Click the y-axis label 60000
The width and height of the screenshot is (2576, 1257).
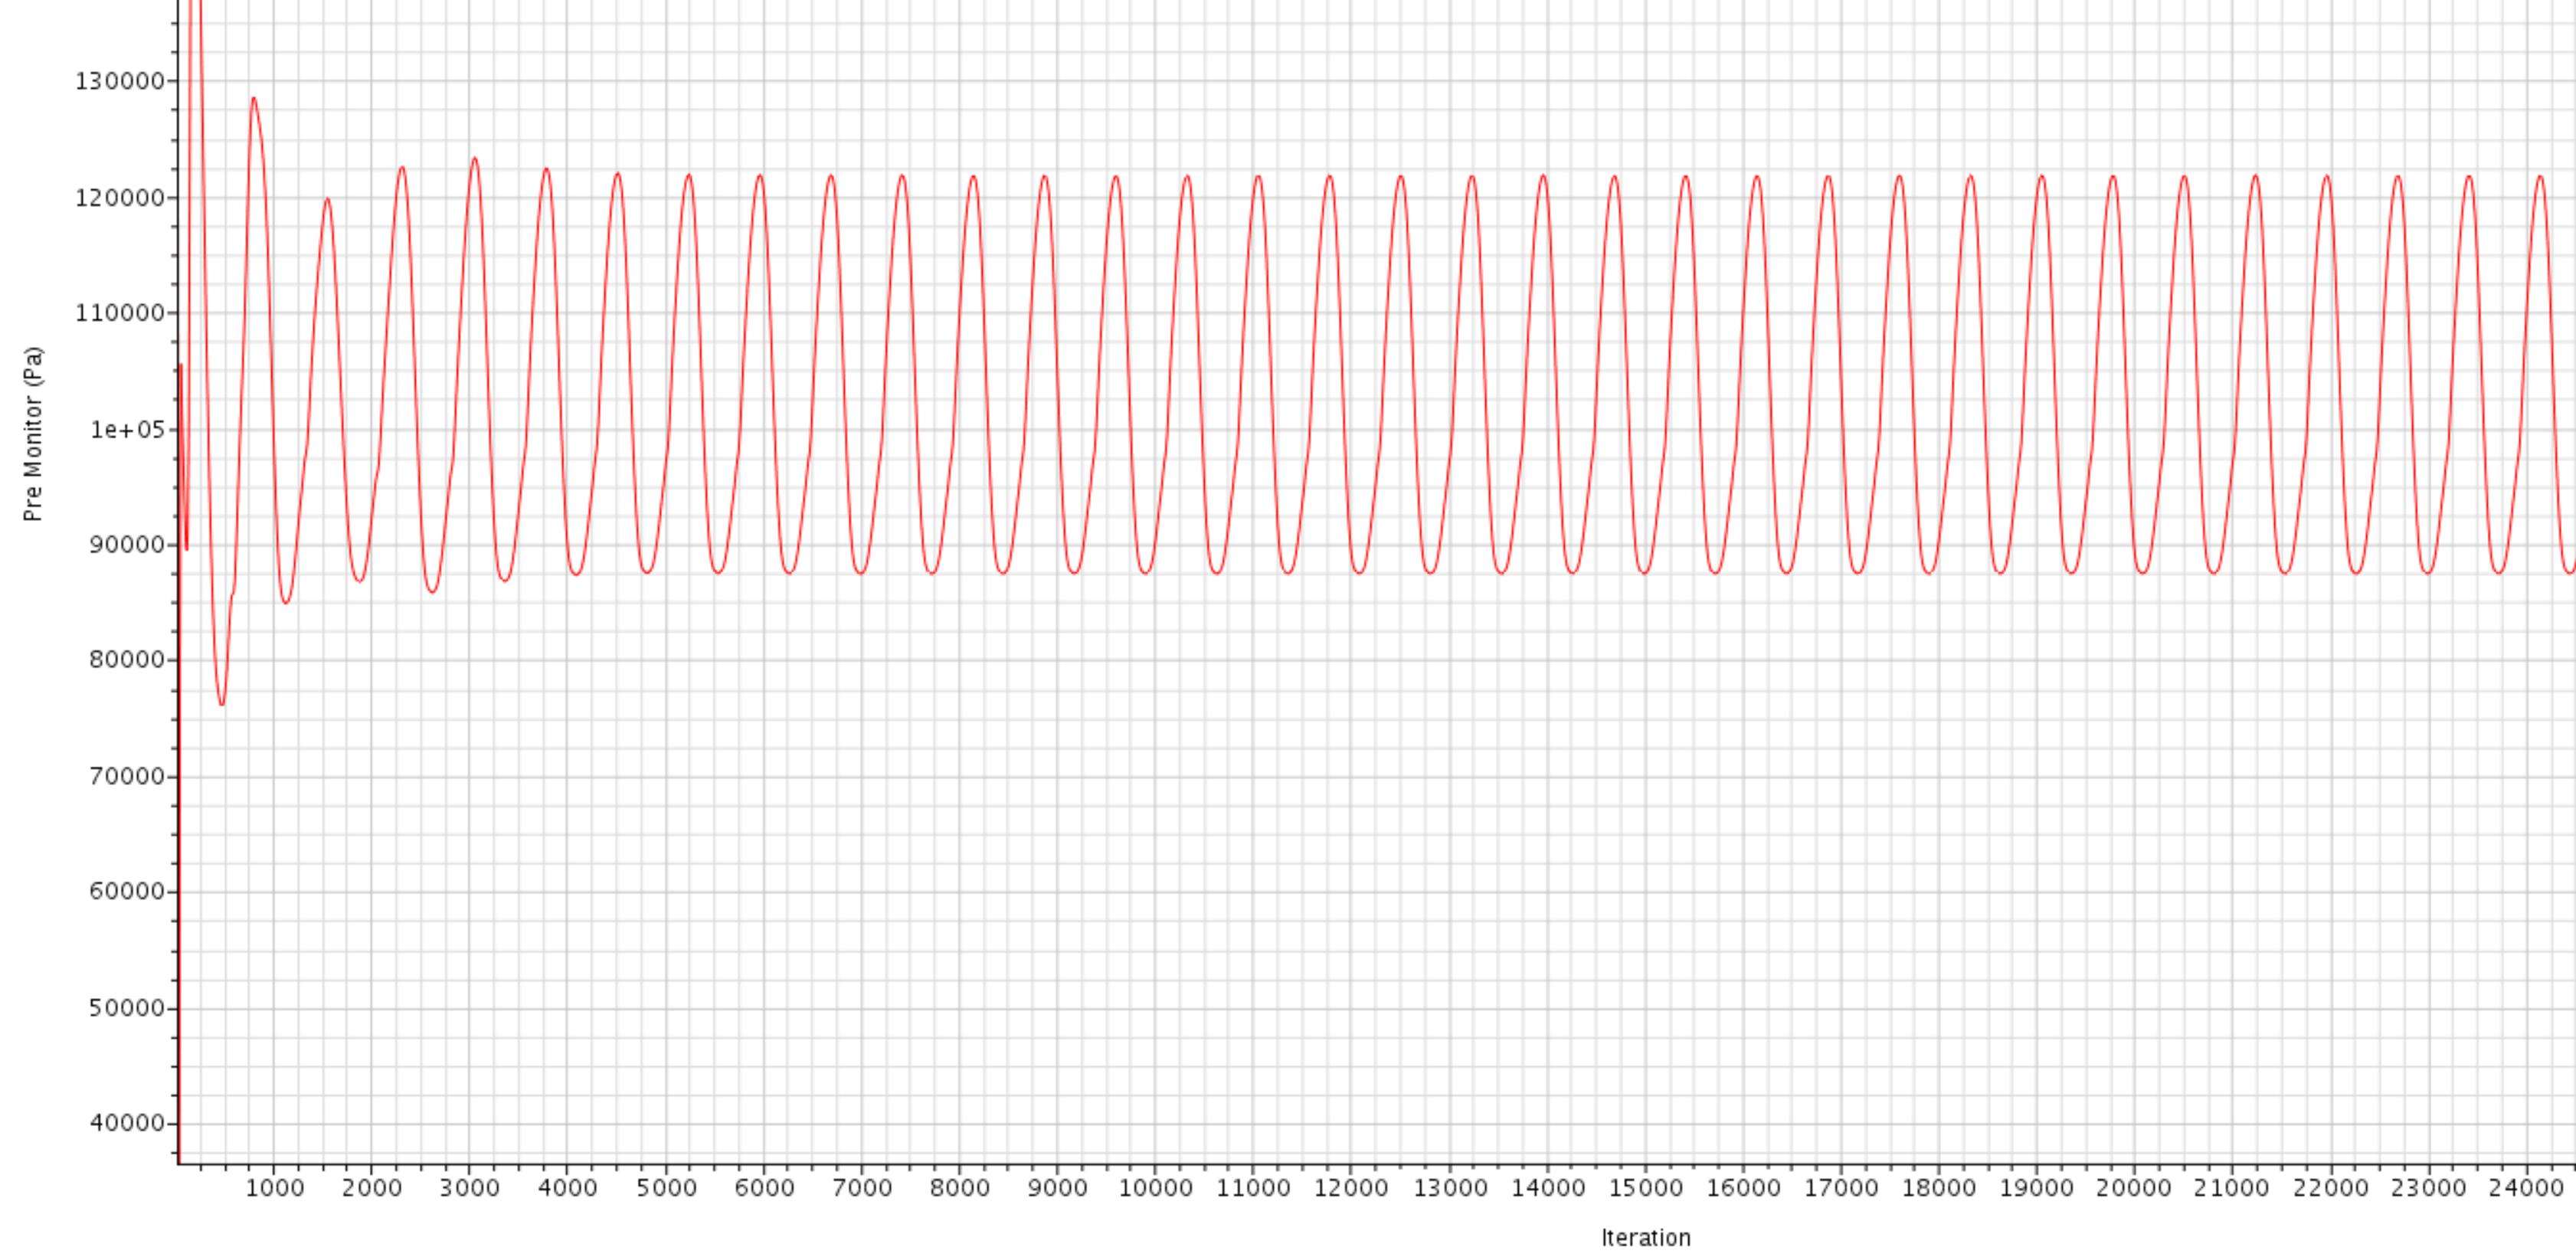(x=127, y=892)
